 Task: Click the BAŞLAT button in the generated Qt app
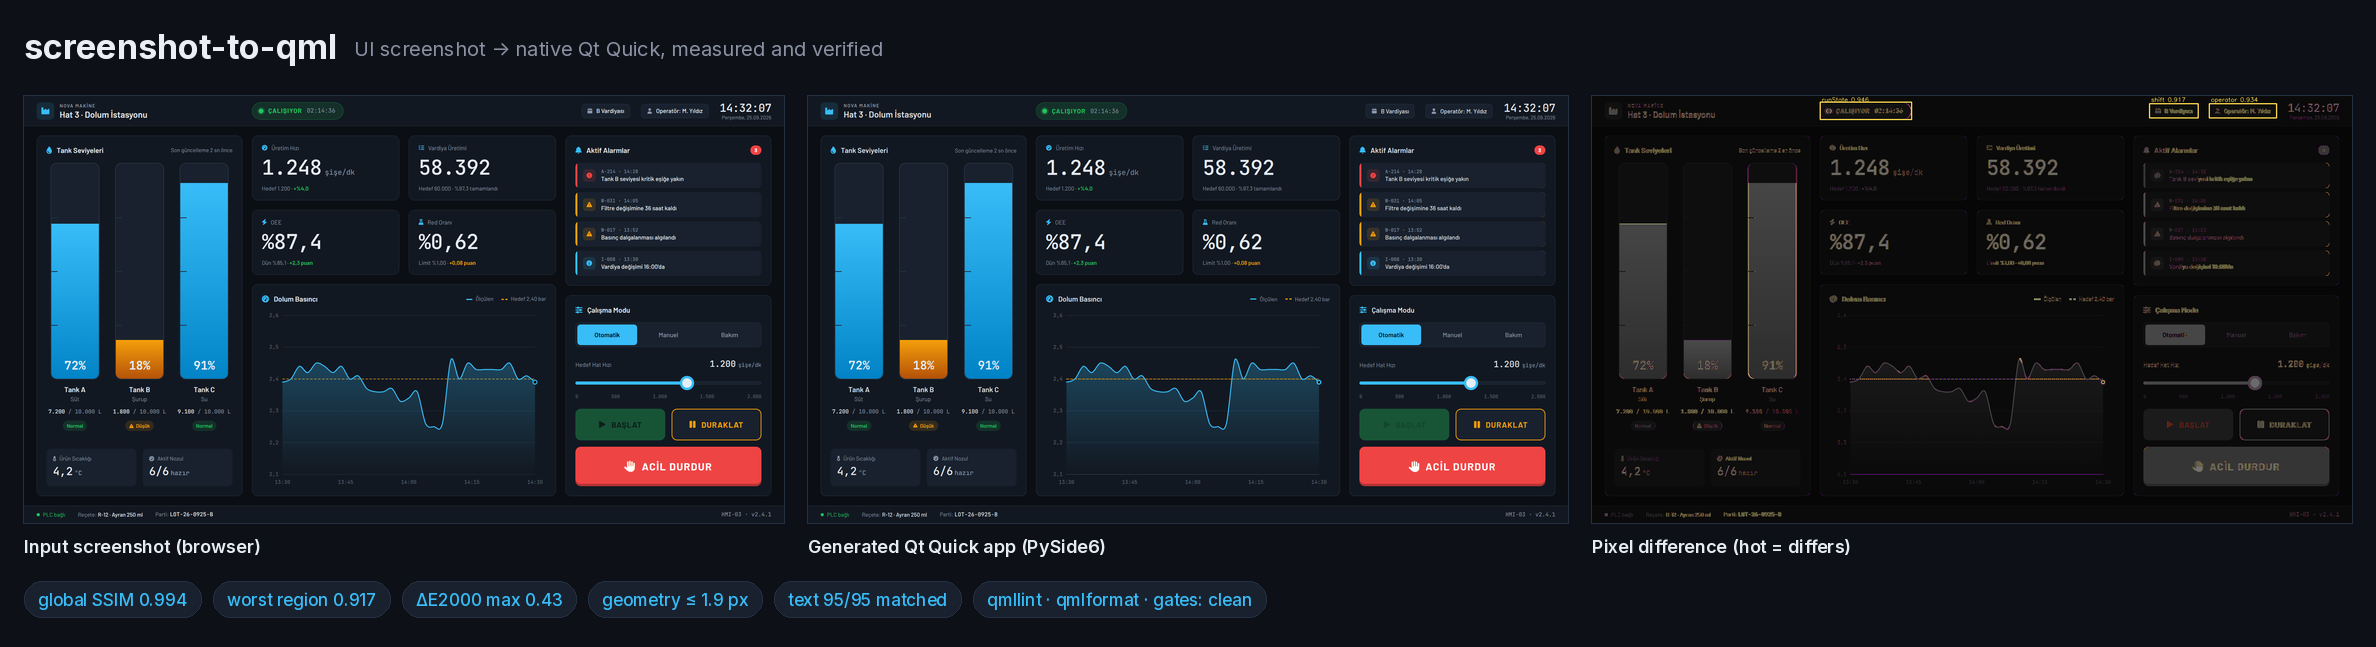1404,424
